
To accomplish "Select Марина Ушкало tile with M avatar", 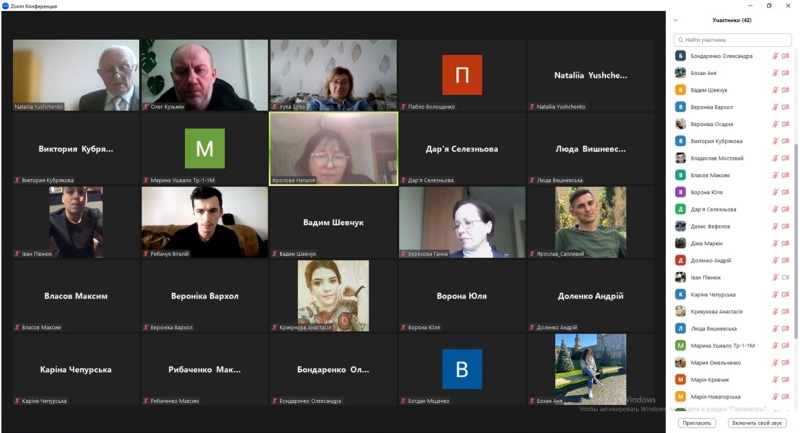I will [205, 148].
